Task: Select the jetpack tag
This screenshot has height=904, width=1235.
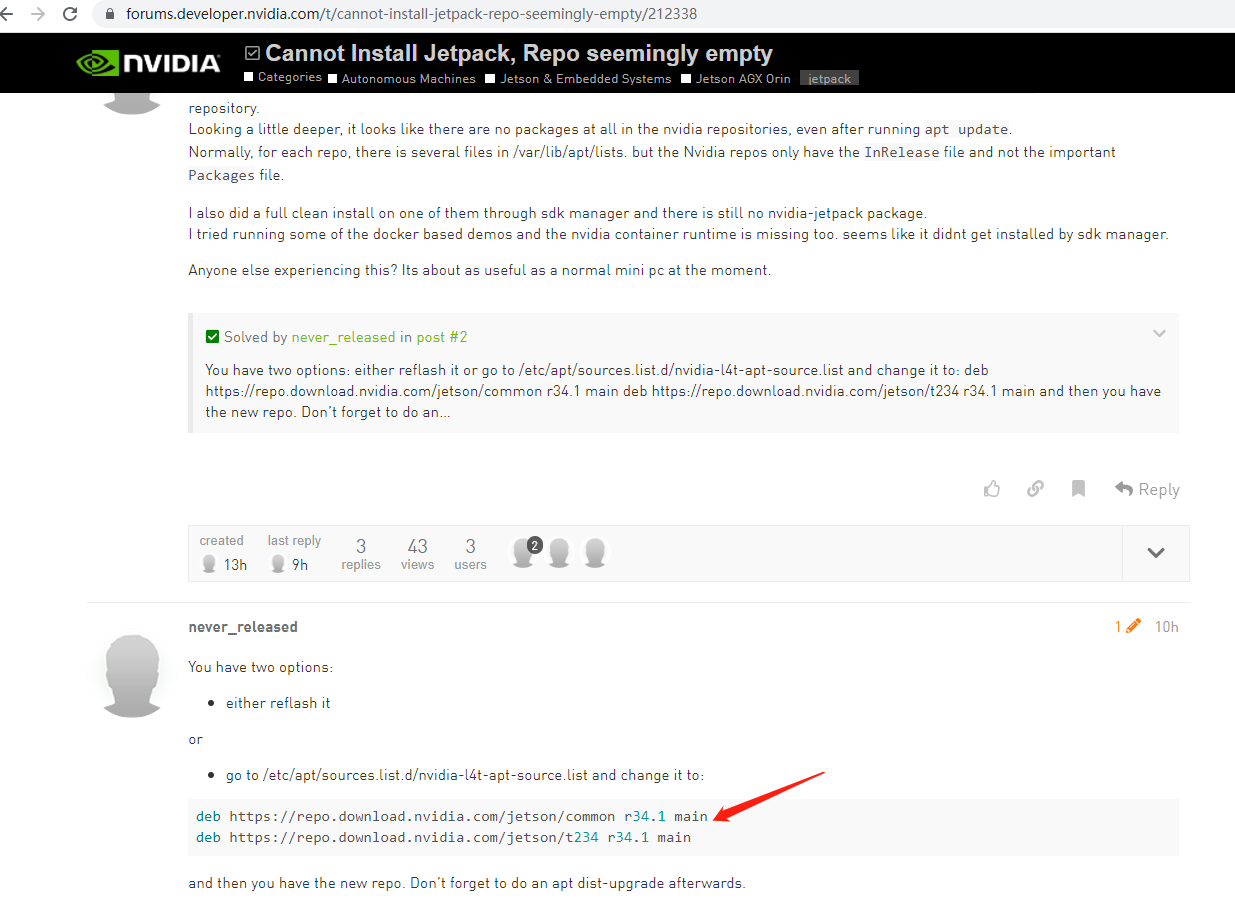Action: pyautogui.click(x=829, y=78)
